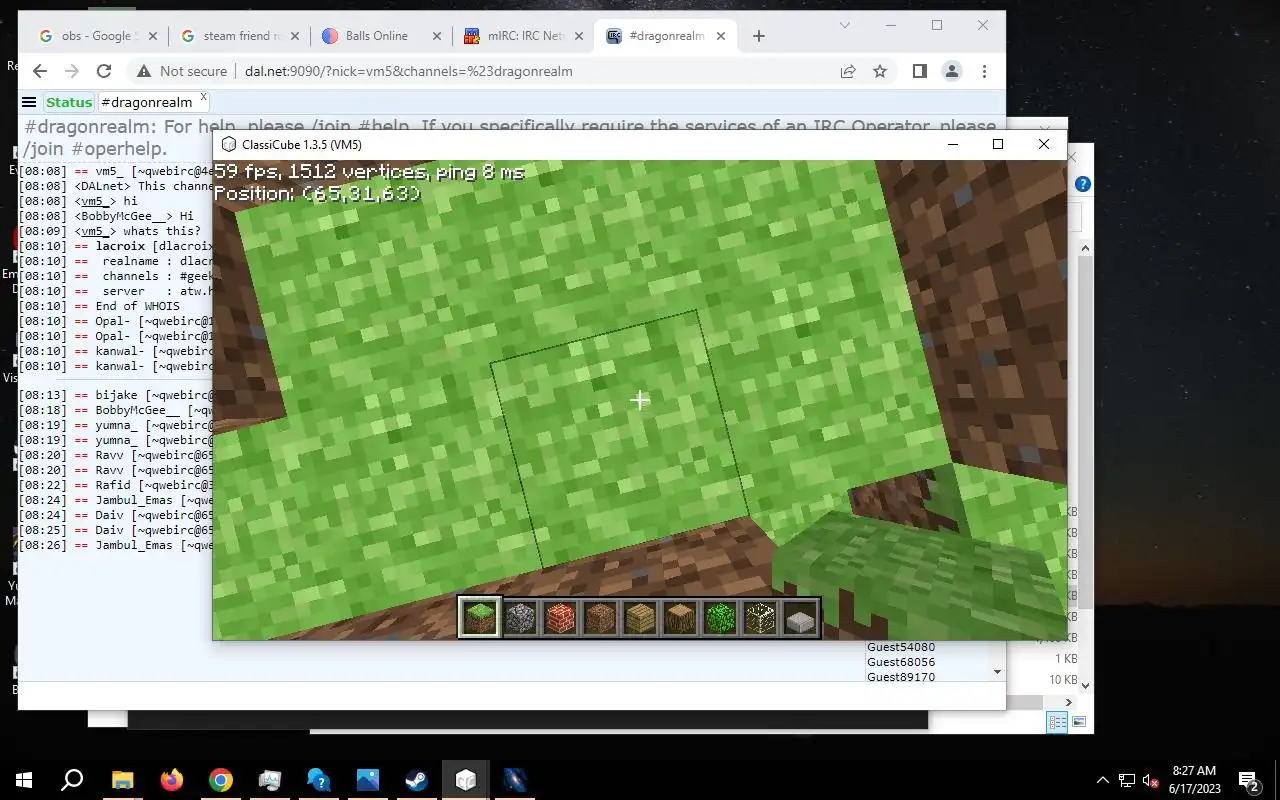Click the blue help icon in the background window
1280x800 pixels.
click(1082, 185)
